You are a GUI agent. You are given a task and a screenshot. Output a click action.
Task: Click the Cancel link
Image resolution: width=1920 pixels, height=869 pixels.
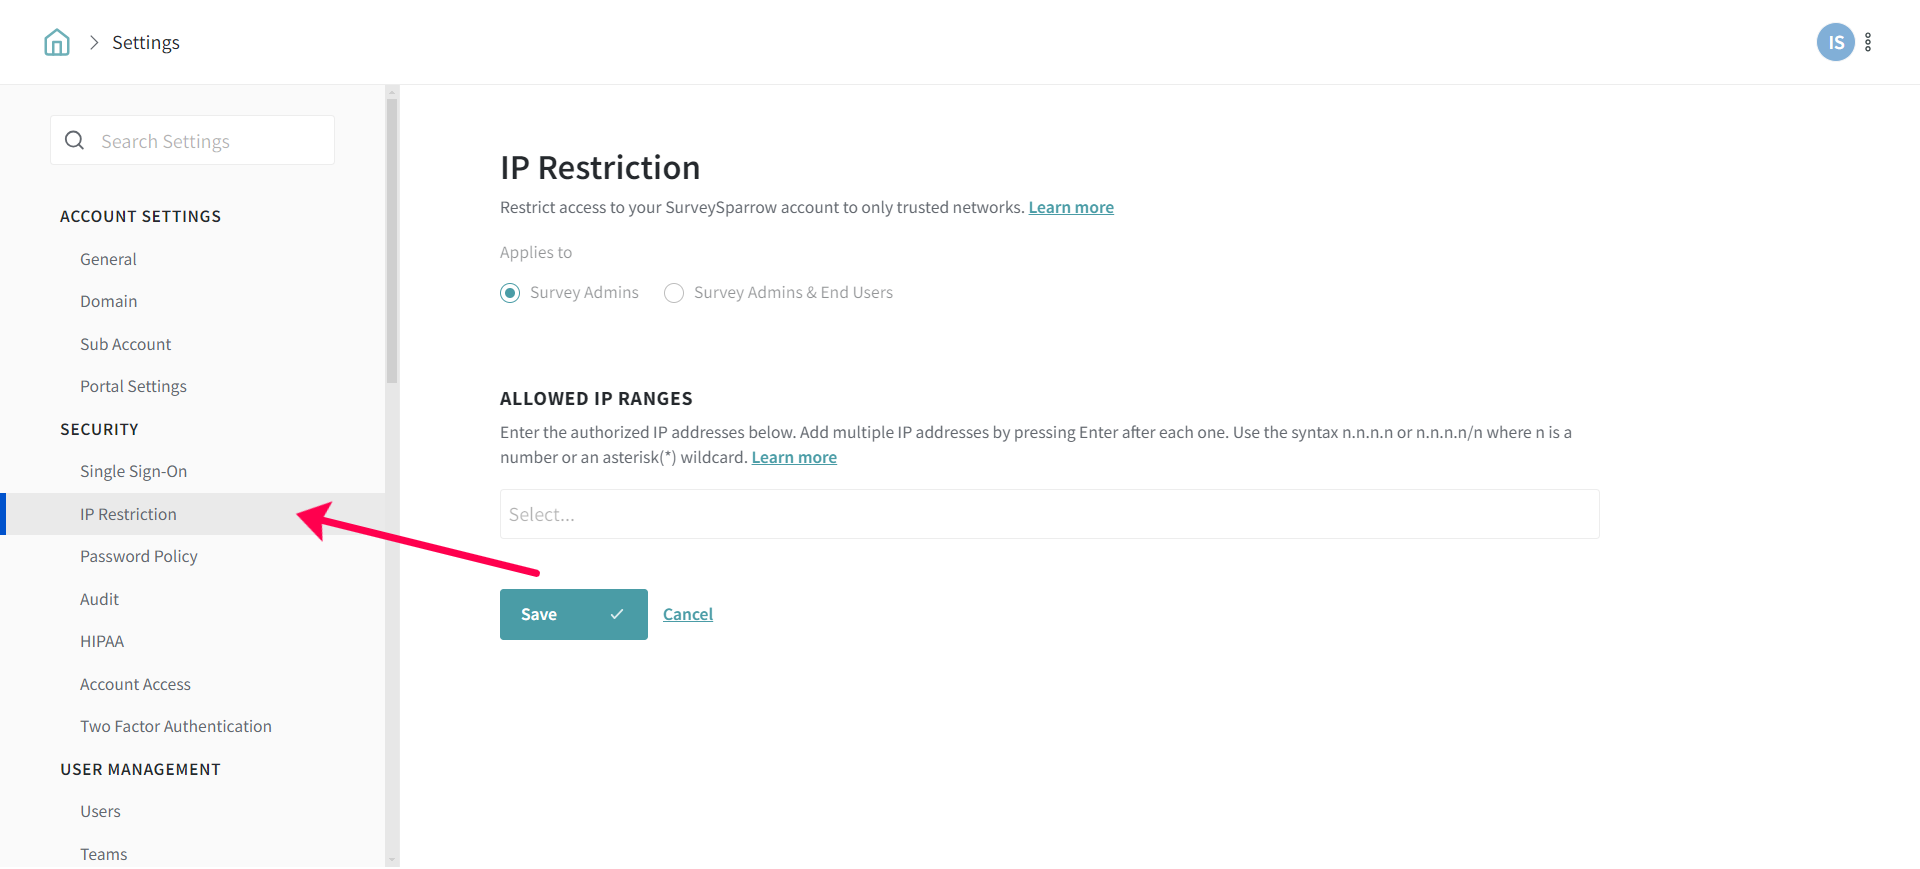pyautogui.click(x=688, y=614)
